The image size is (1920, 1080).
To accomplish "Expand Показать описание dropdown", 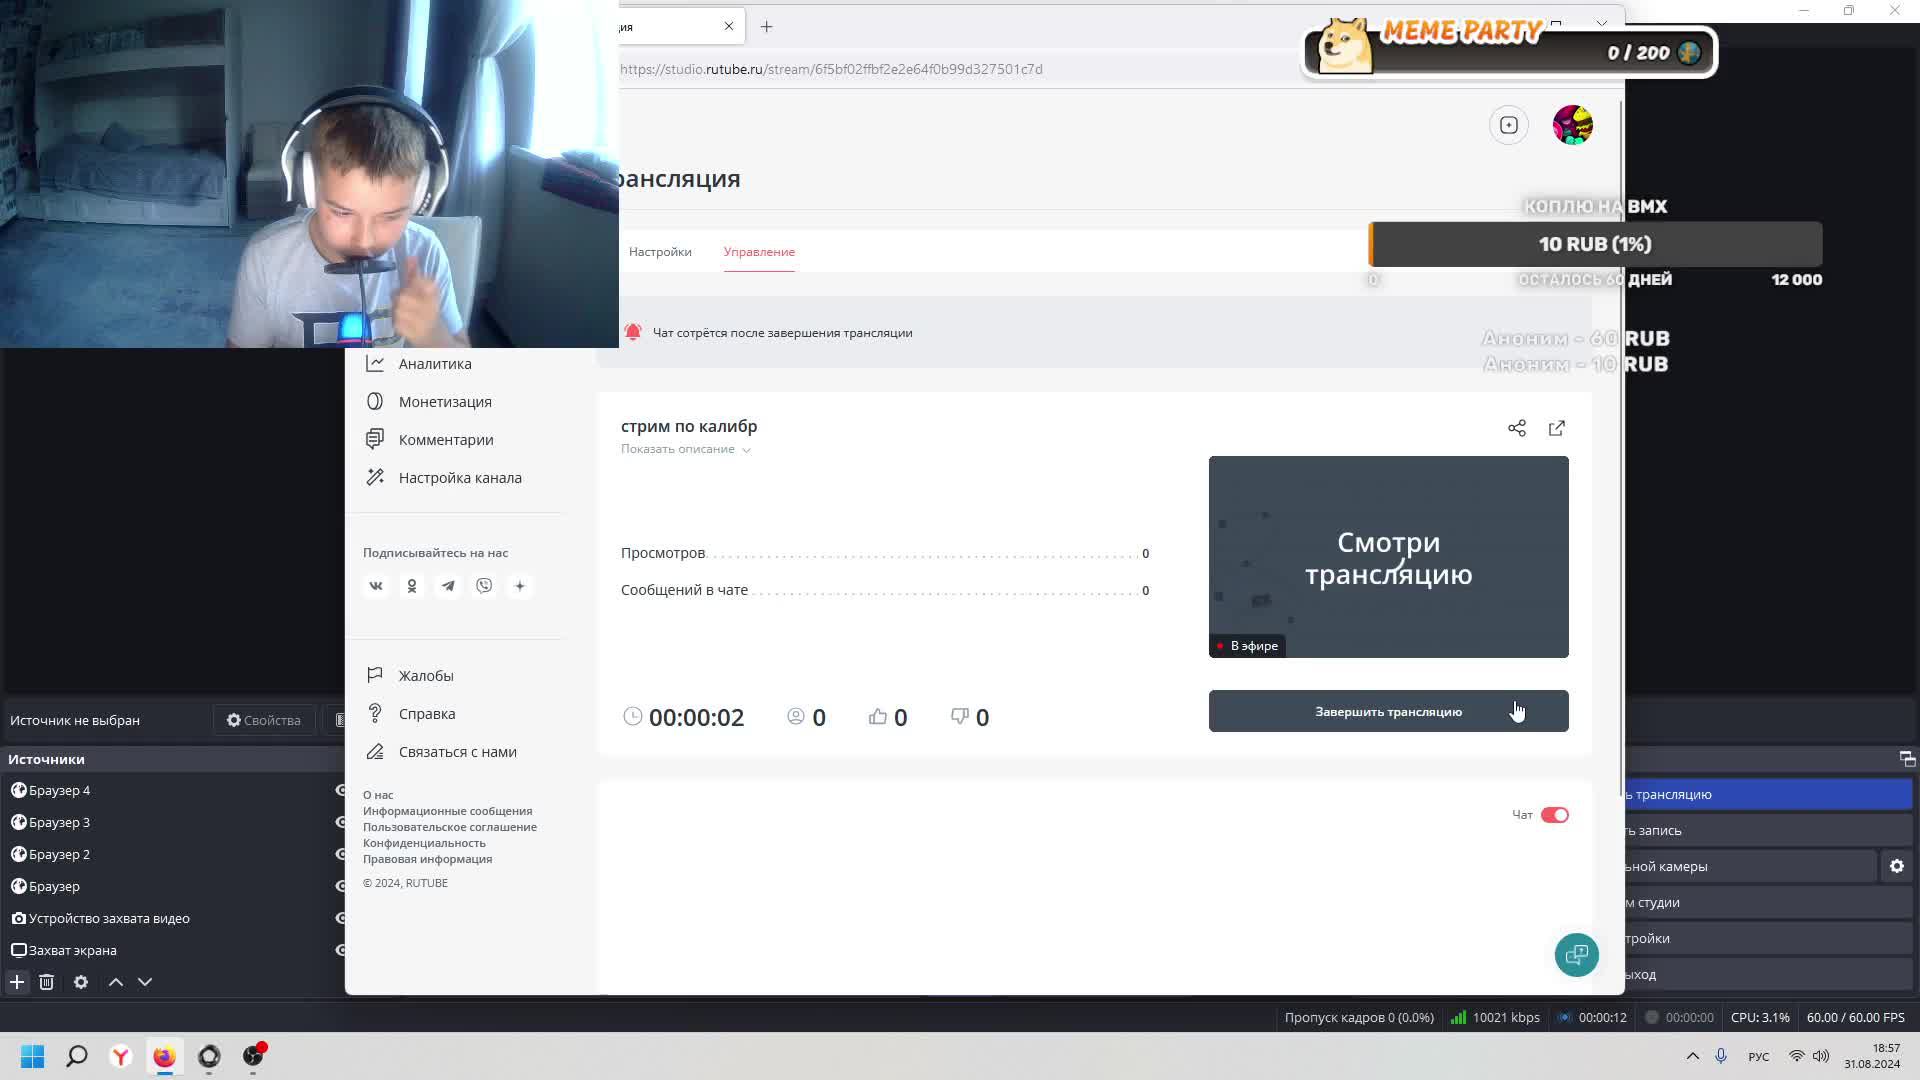I will click(x=685, y=449).
